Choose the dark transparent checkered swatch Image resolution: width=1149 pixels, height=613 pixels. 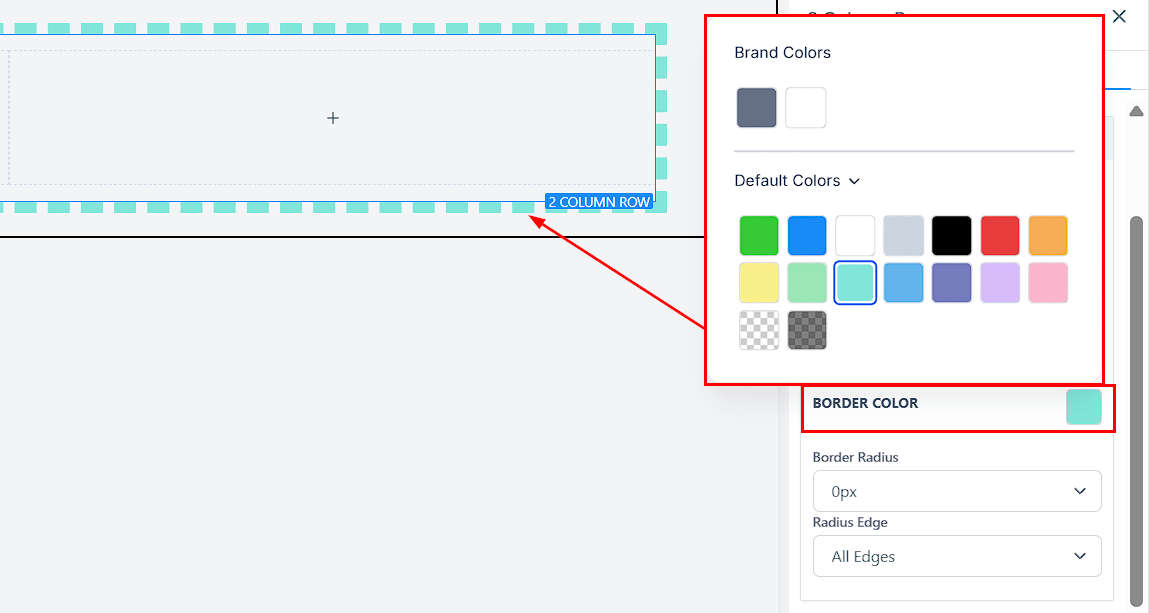click(807, 330)
